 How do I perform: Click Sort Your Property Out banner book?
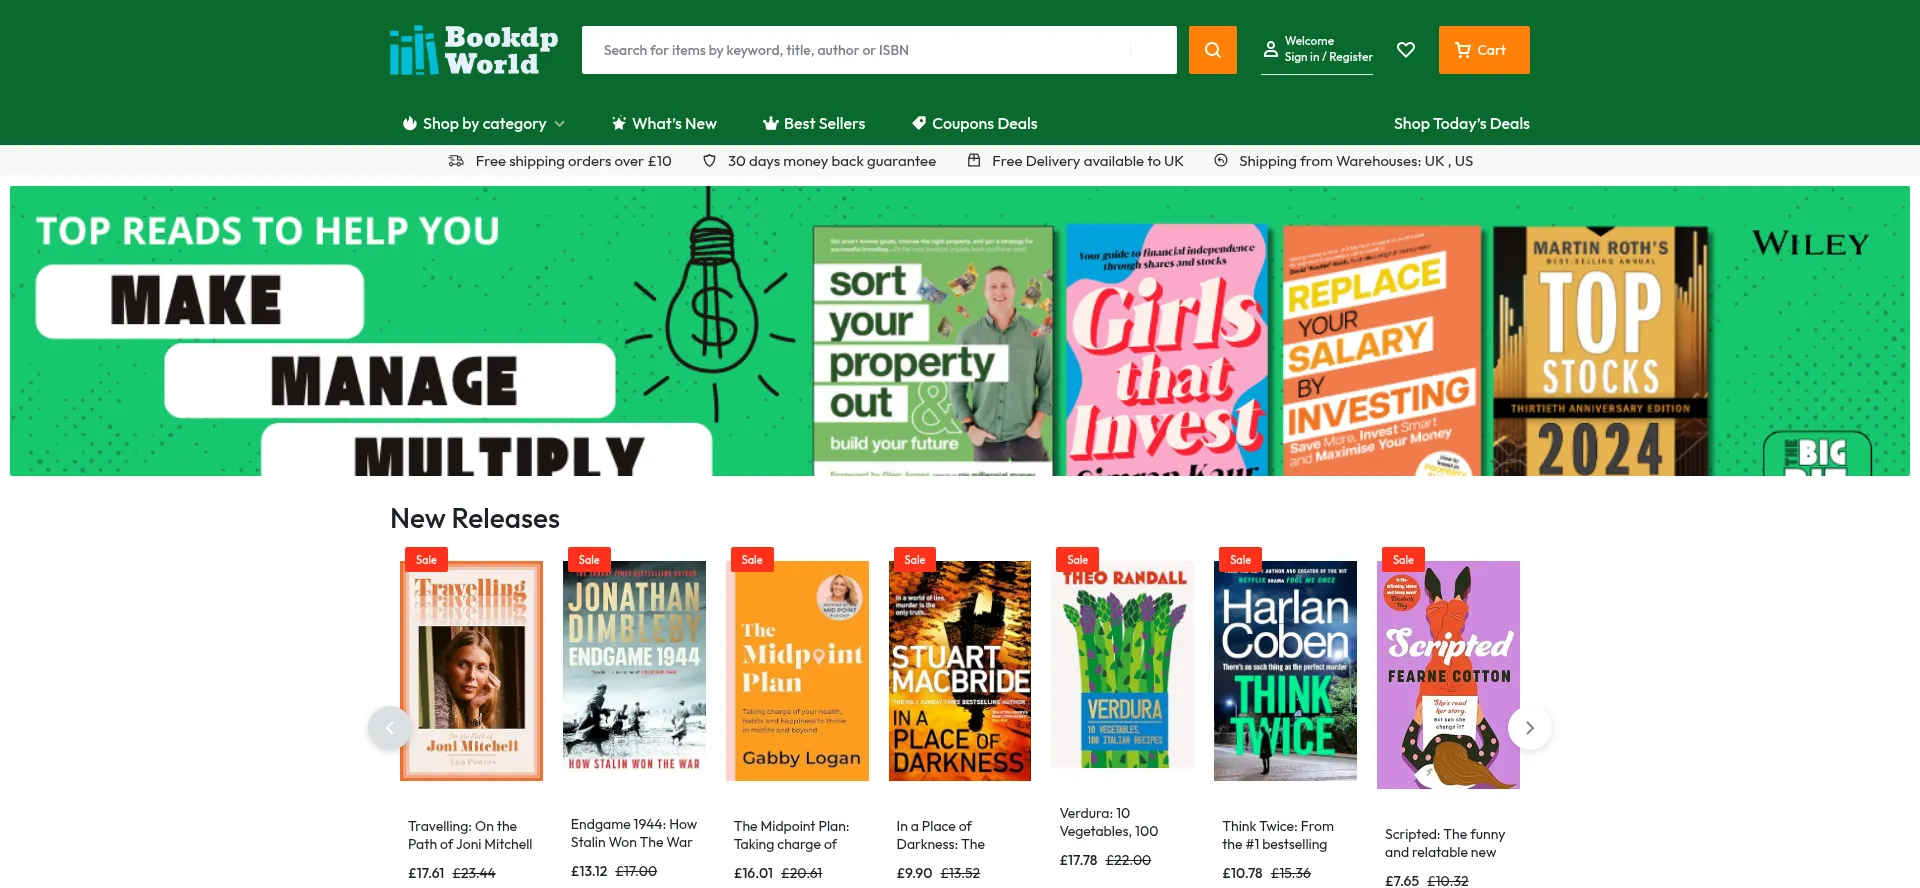coord(932,351)
